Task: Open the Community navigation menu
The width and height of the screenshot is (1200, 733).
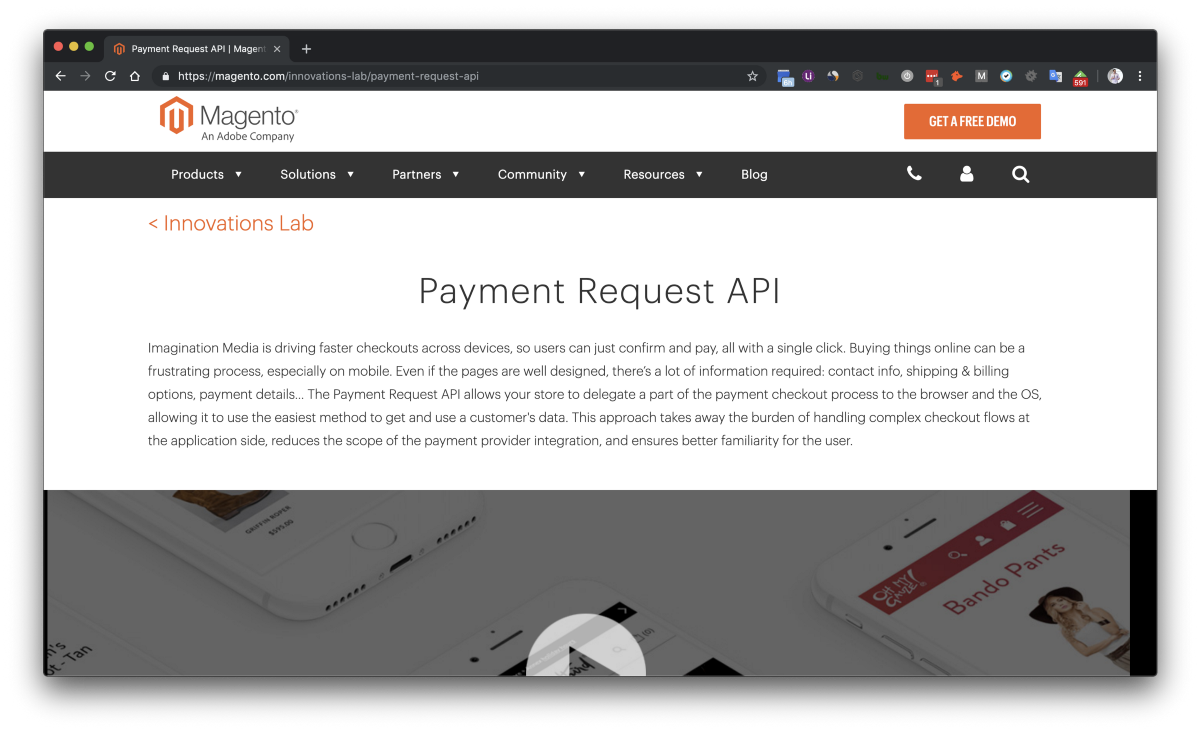Action: click(541, 174)
